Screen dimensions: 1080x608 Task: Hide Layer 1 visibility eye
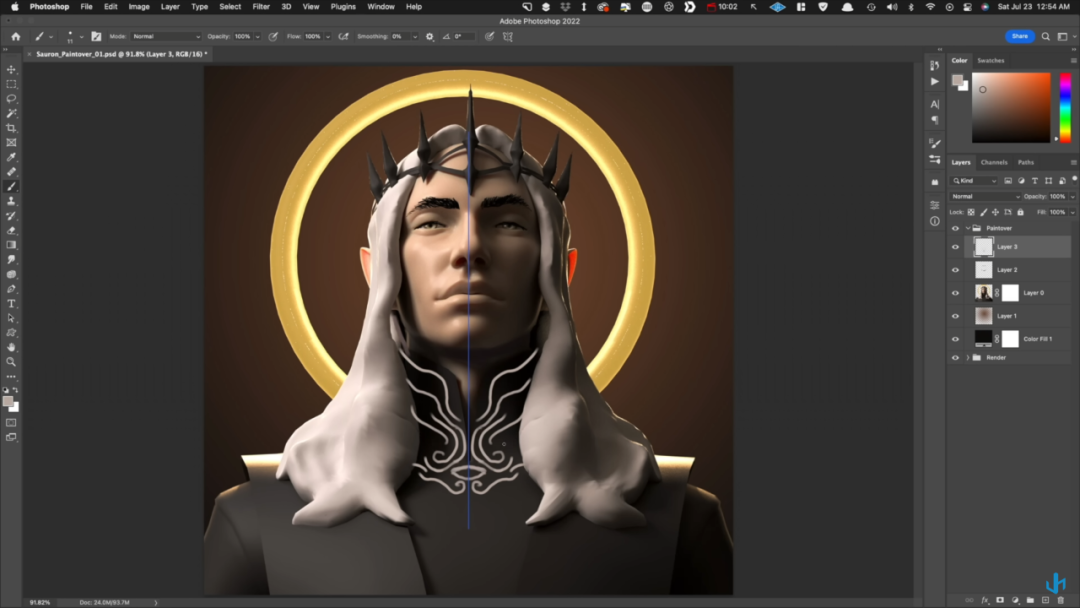pyautogui.click(x=955, y=316)
